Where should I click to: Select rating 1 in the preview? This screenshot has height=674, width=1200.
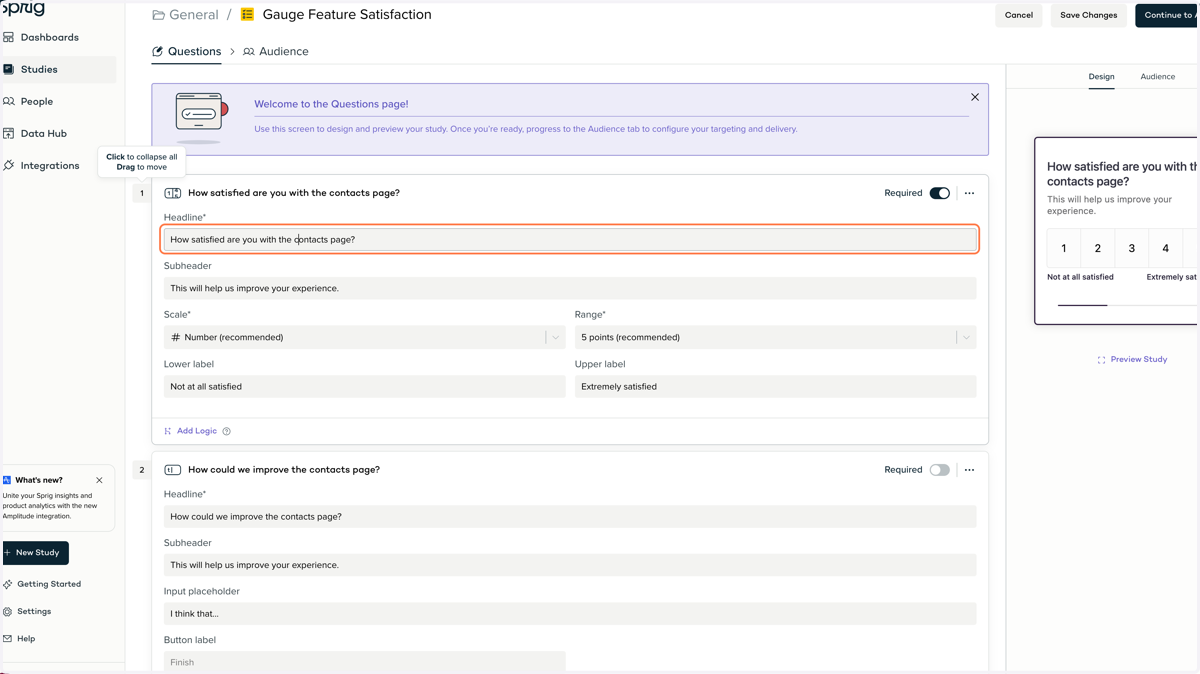pos(1064,248)
